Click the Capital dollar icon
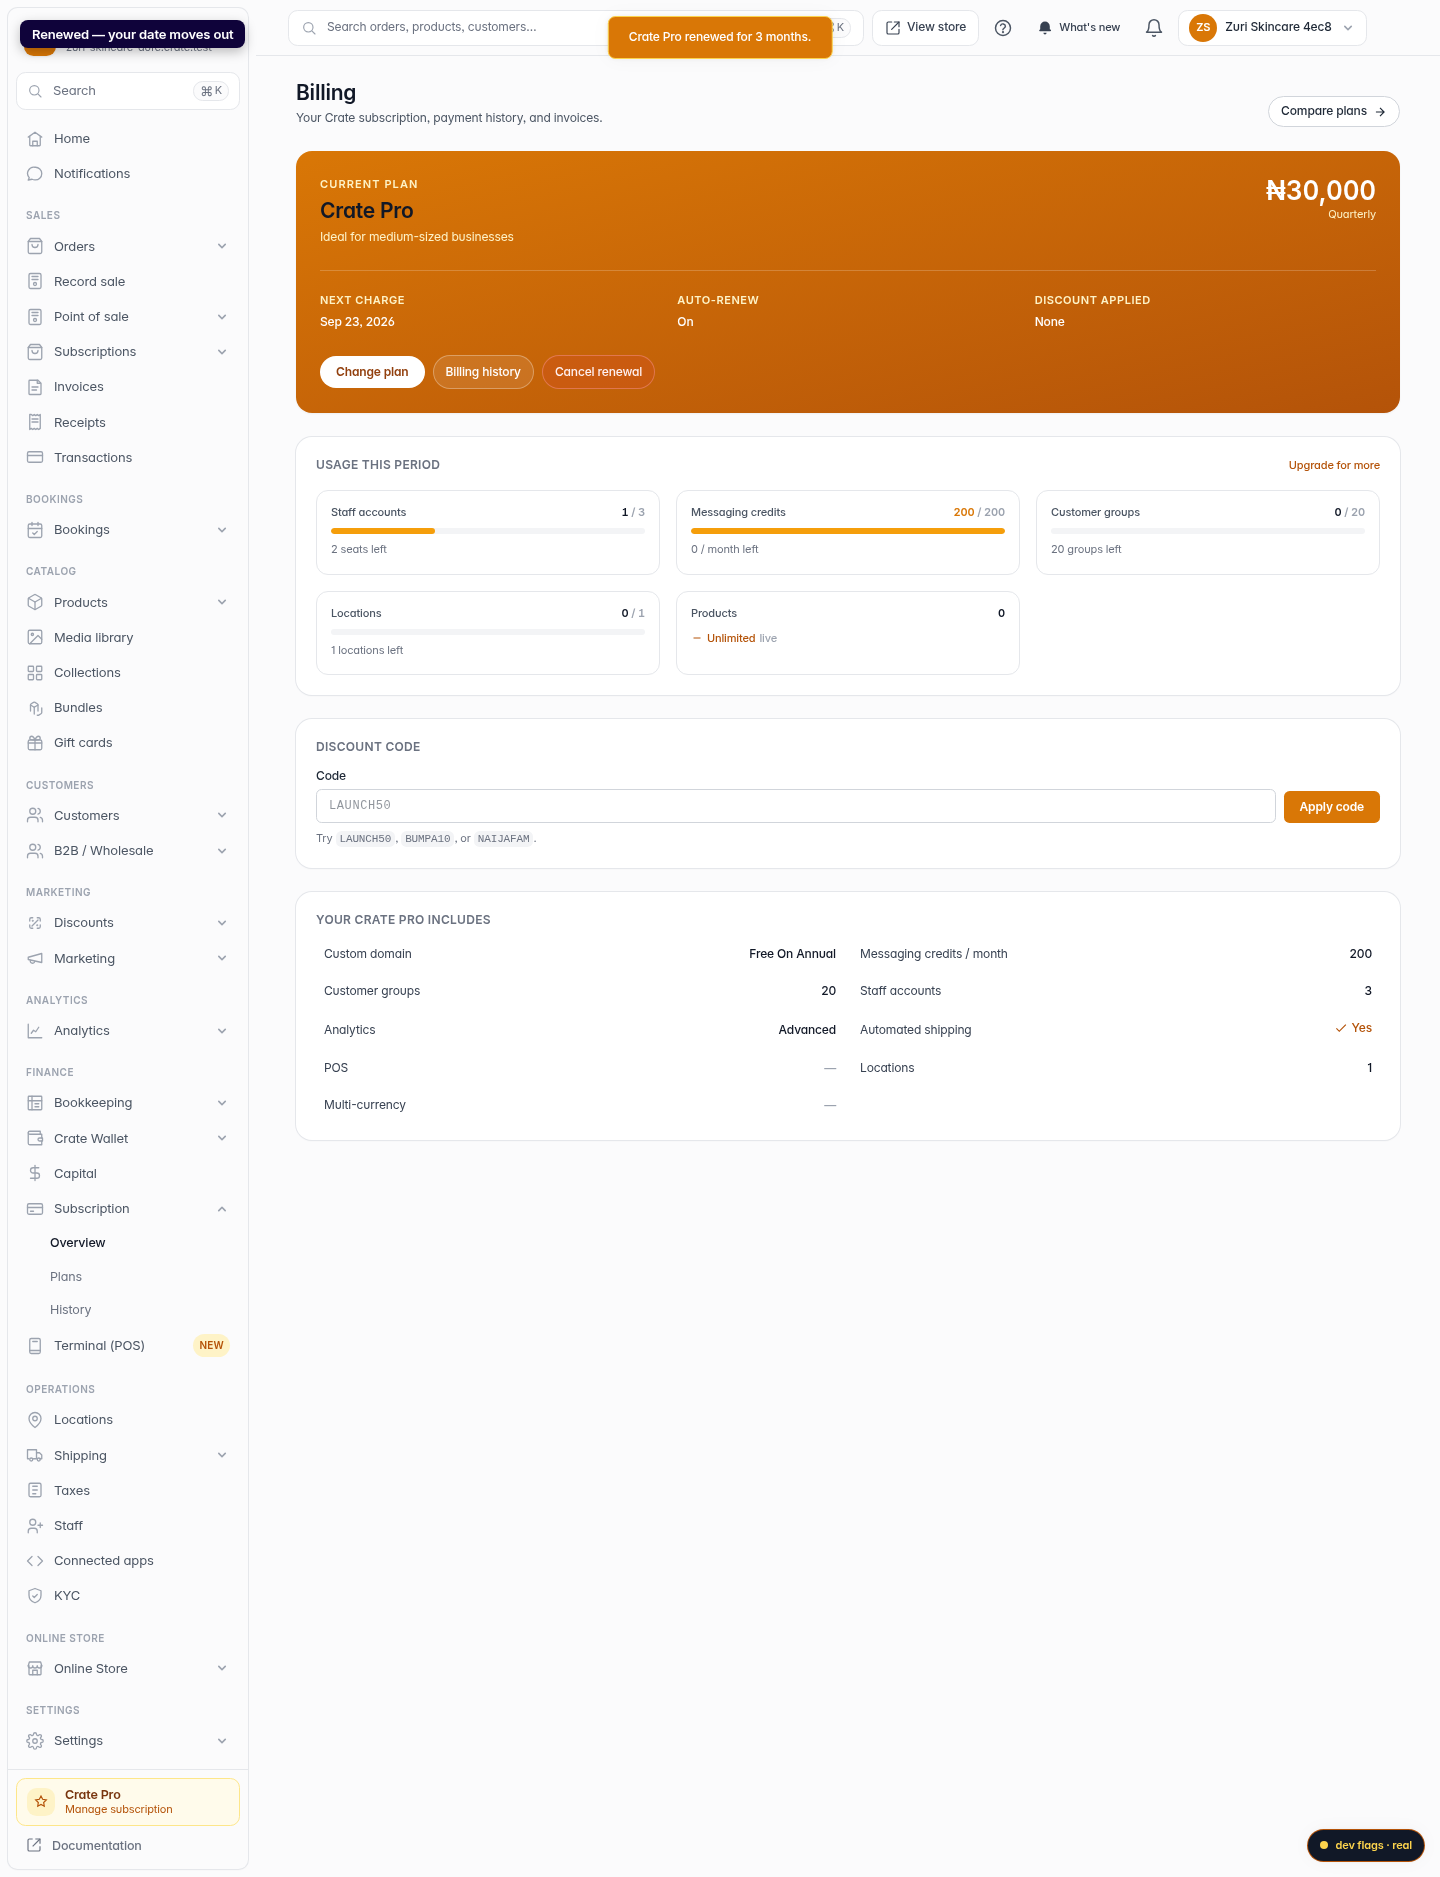The height and width of the screenshot is (1877, 1440). point(35,1174)
